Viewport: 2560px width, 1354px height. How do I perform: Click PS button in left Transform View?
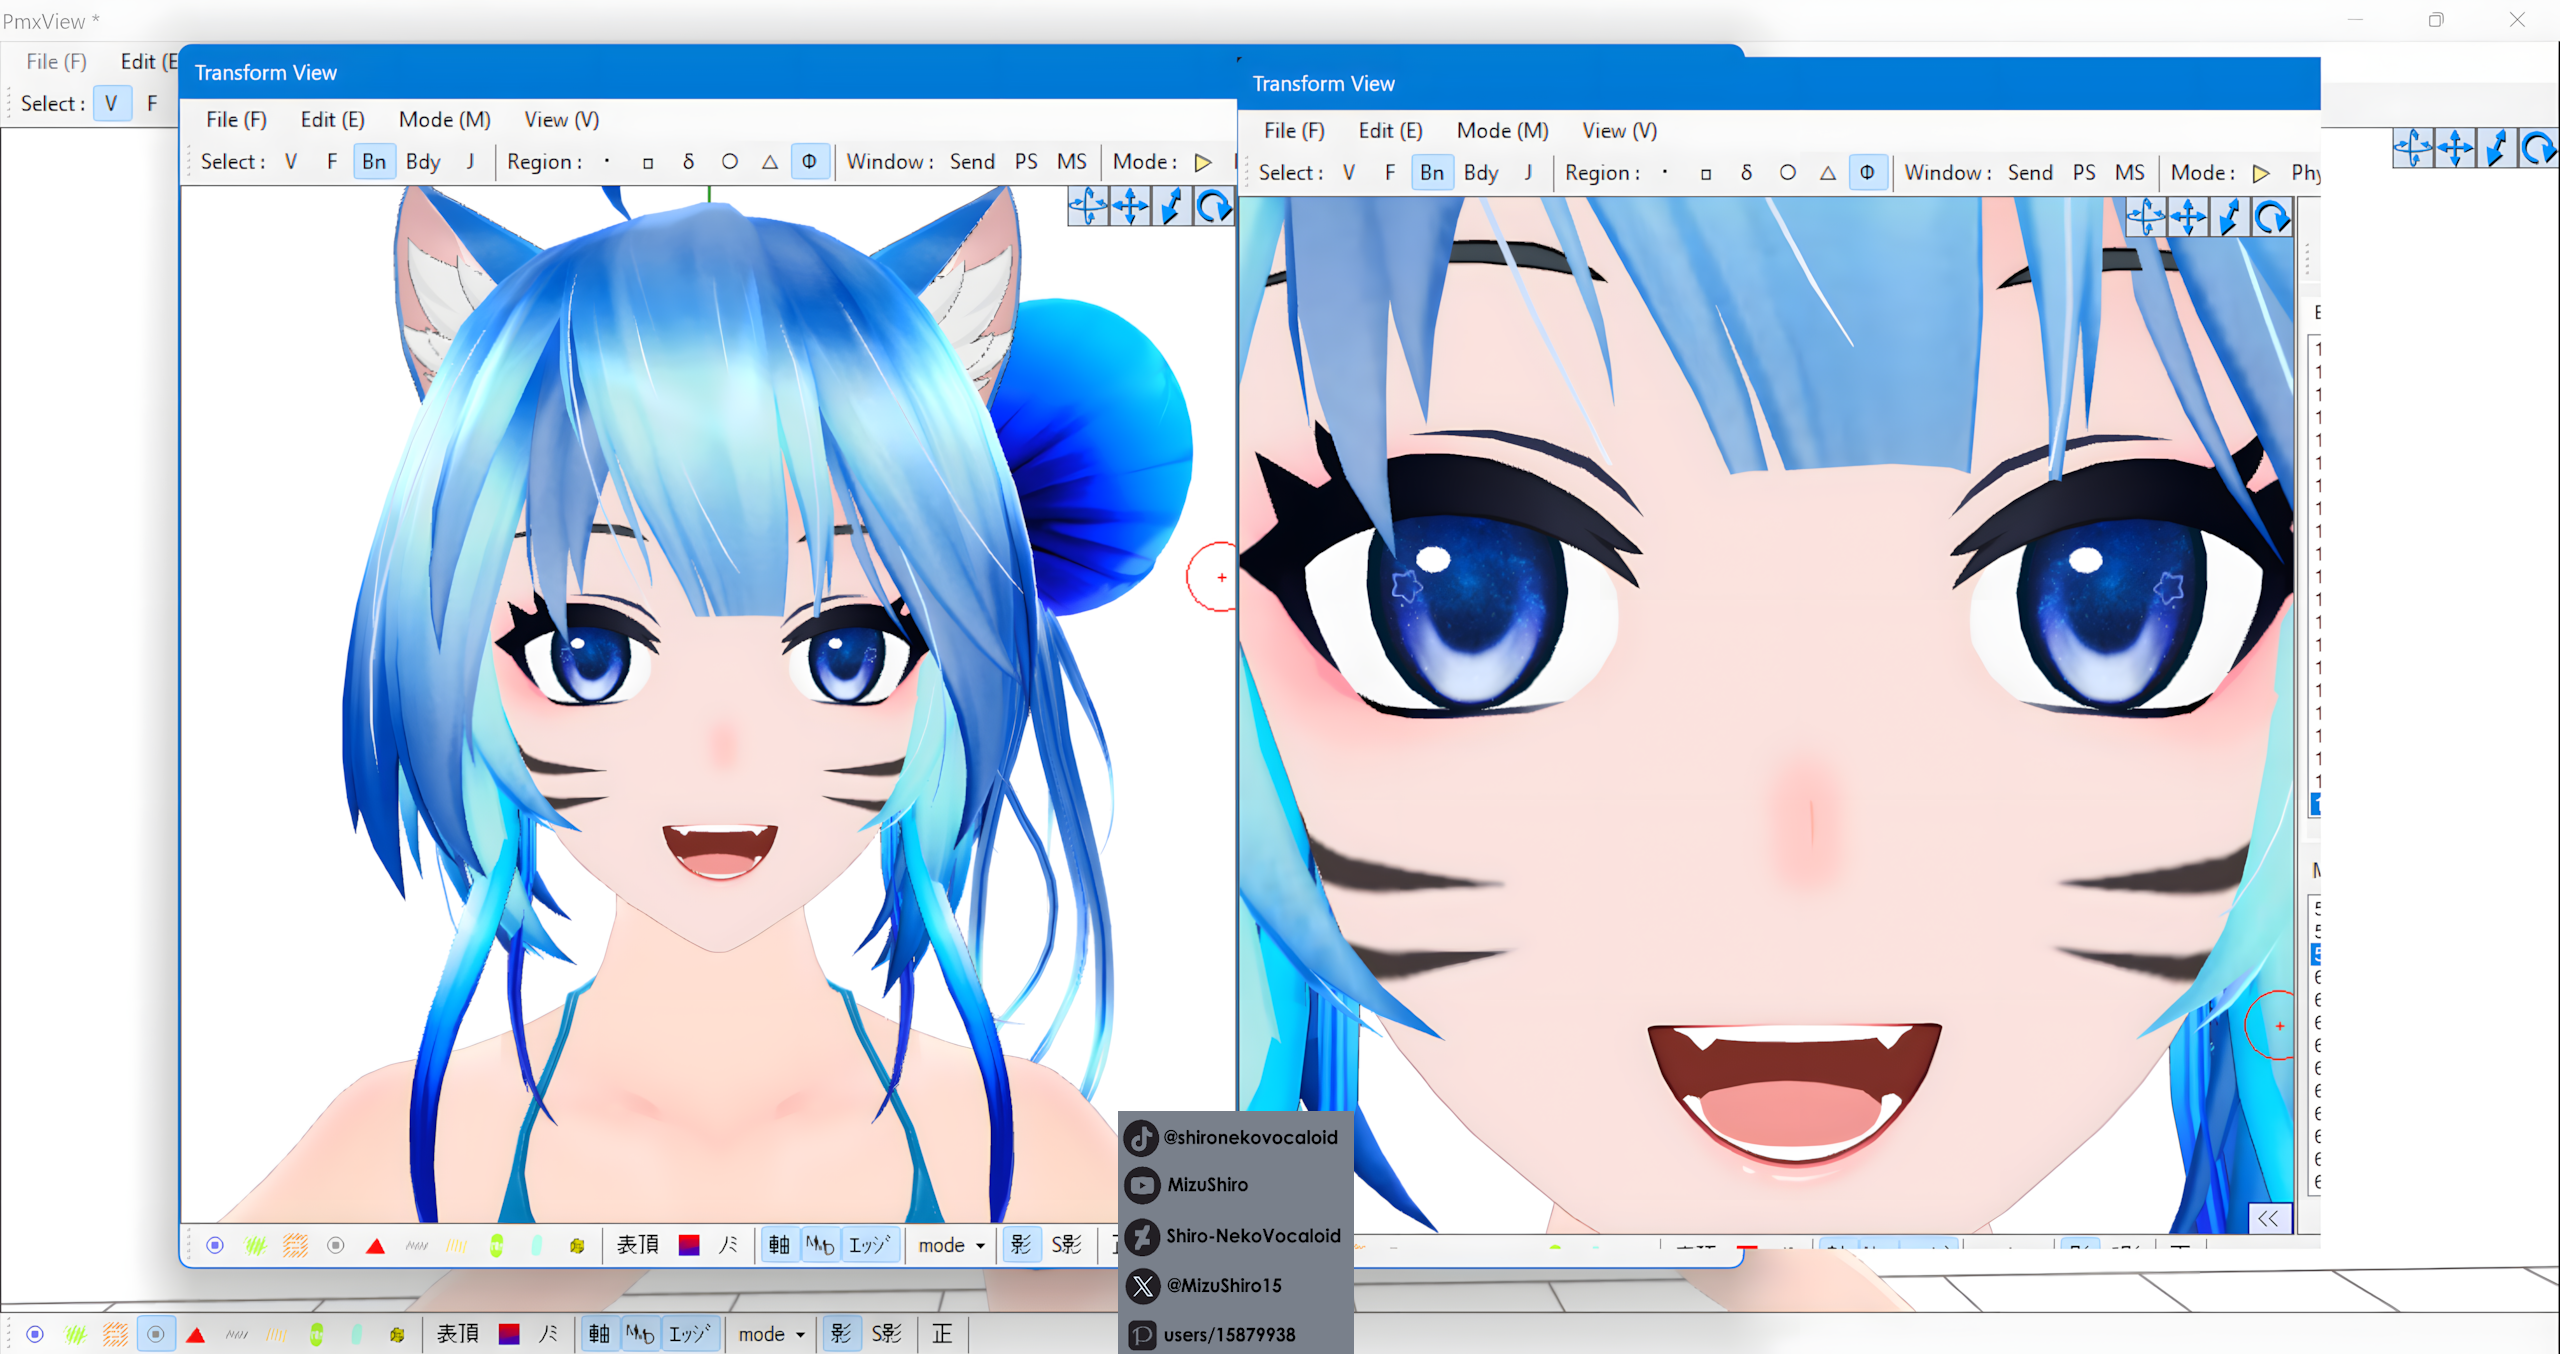point(1026,162)
